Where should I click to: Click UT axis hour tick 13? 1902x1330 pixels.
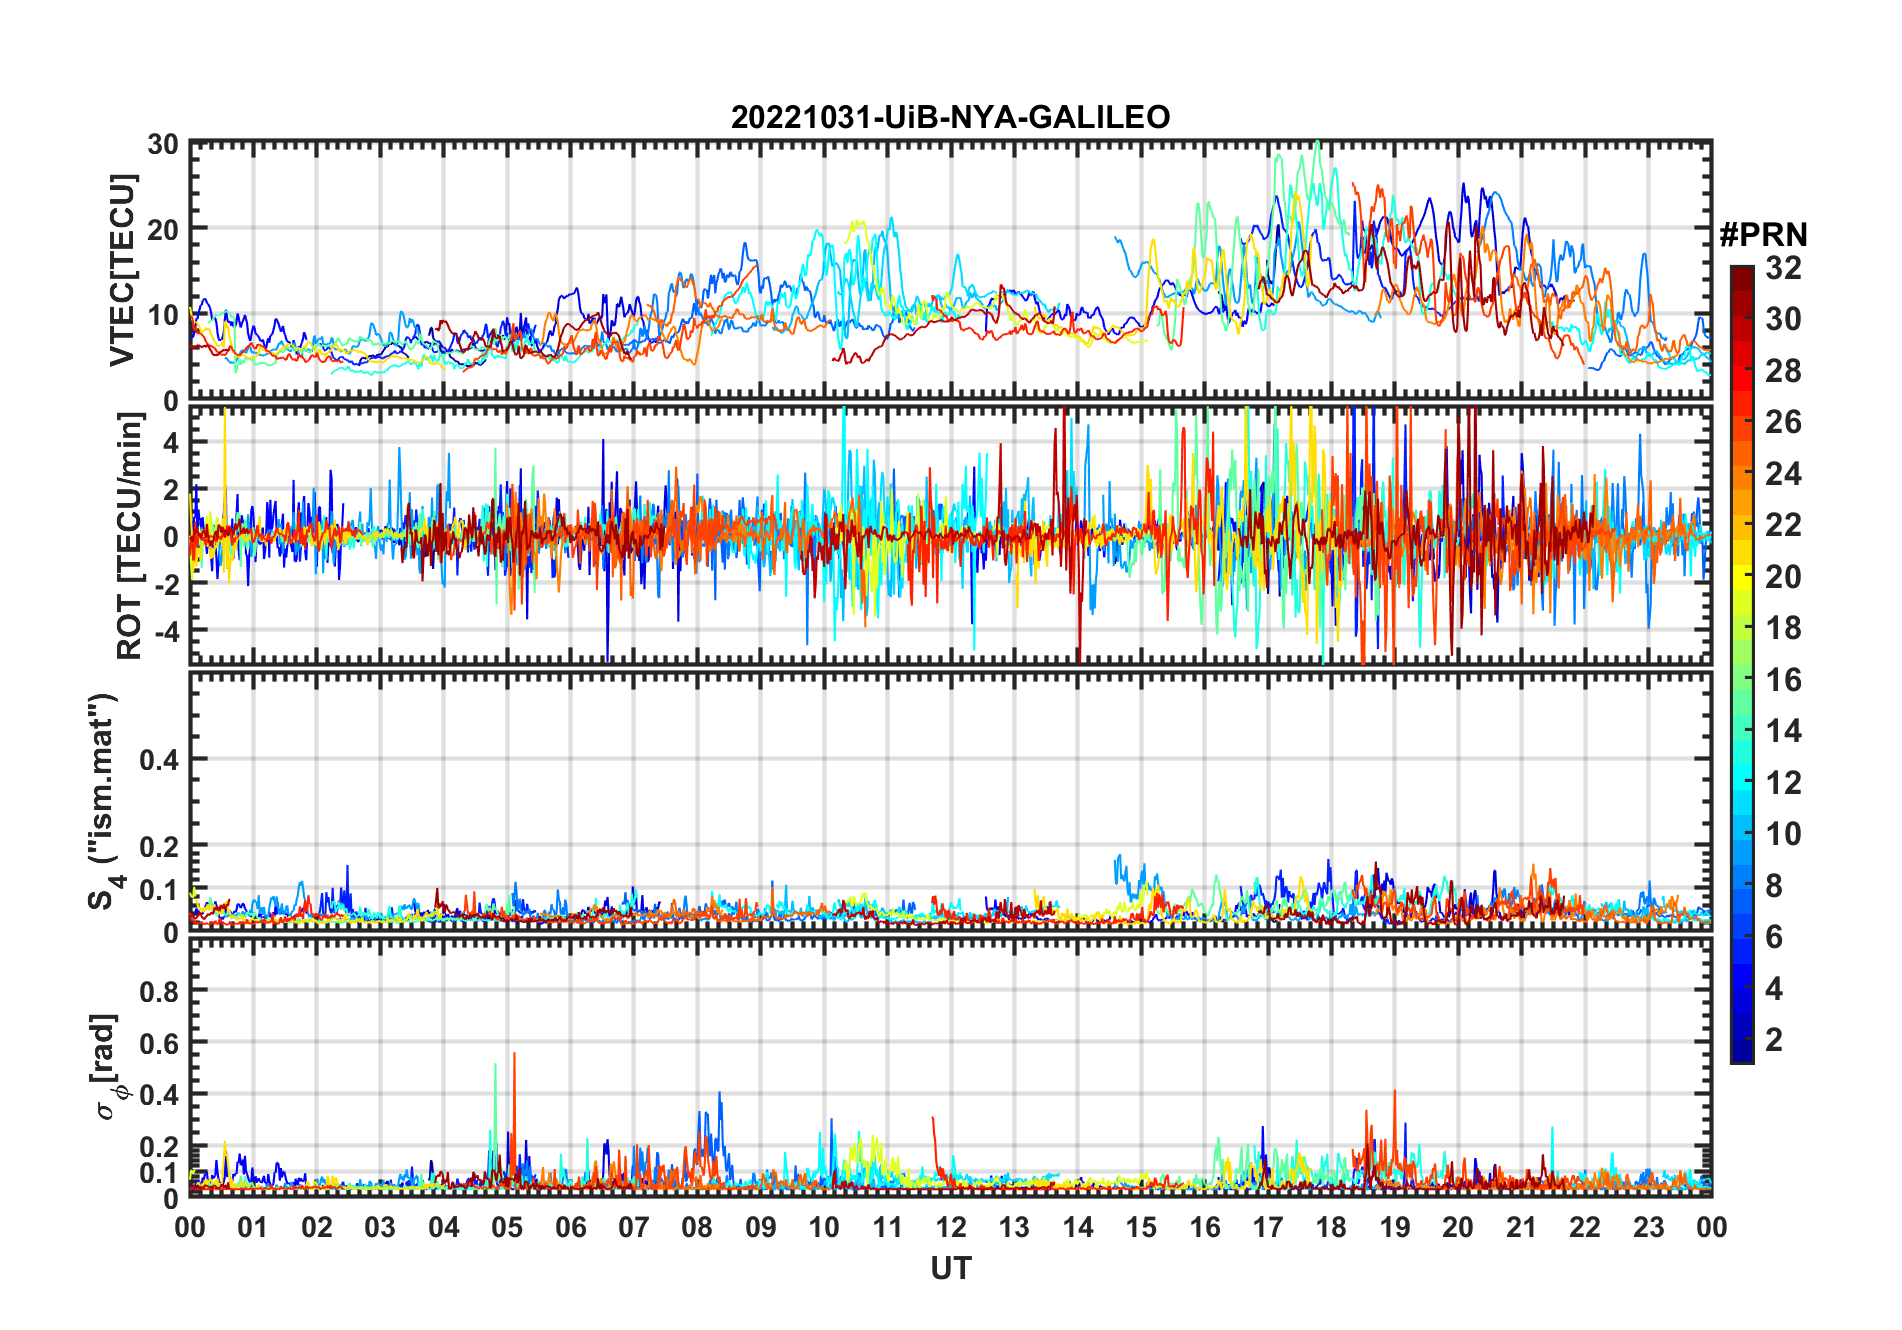[x=1014, y=1227]
